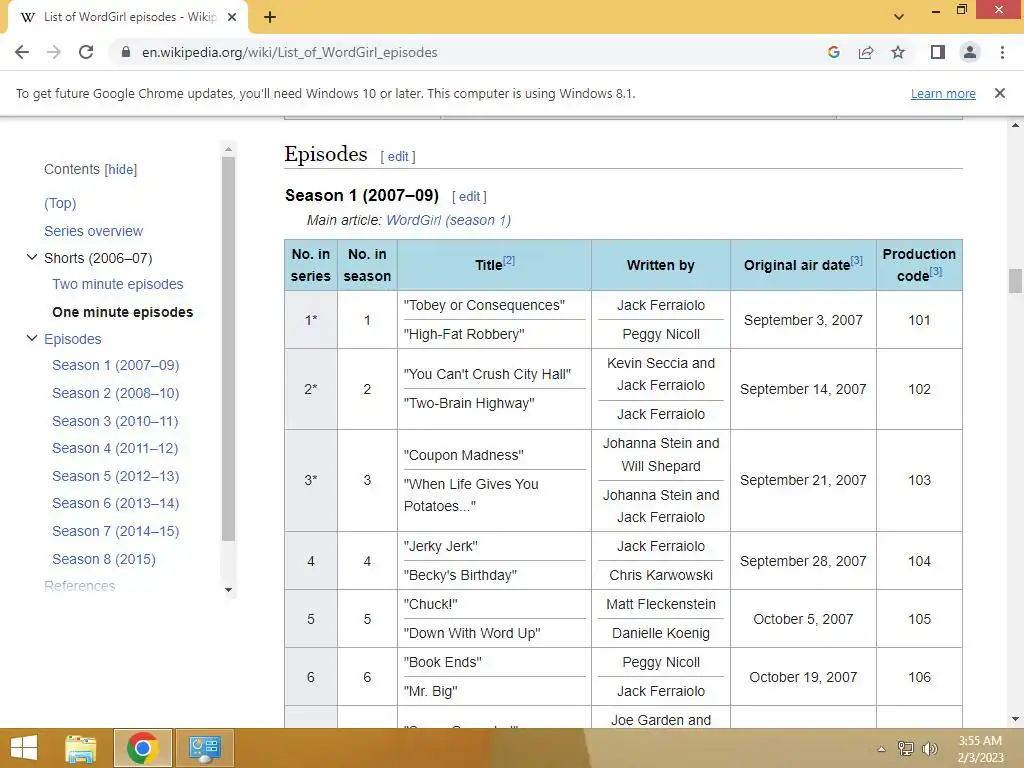Click the Chrome taskbar icon

[x=142, y=748]
